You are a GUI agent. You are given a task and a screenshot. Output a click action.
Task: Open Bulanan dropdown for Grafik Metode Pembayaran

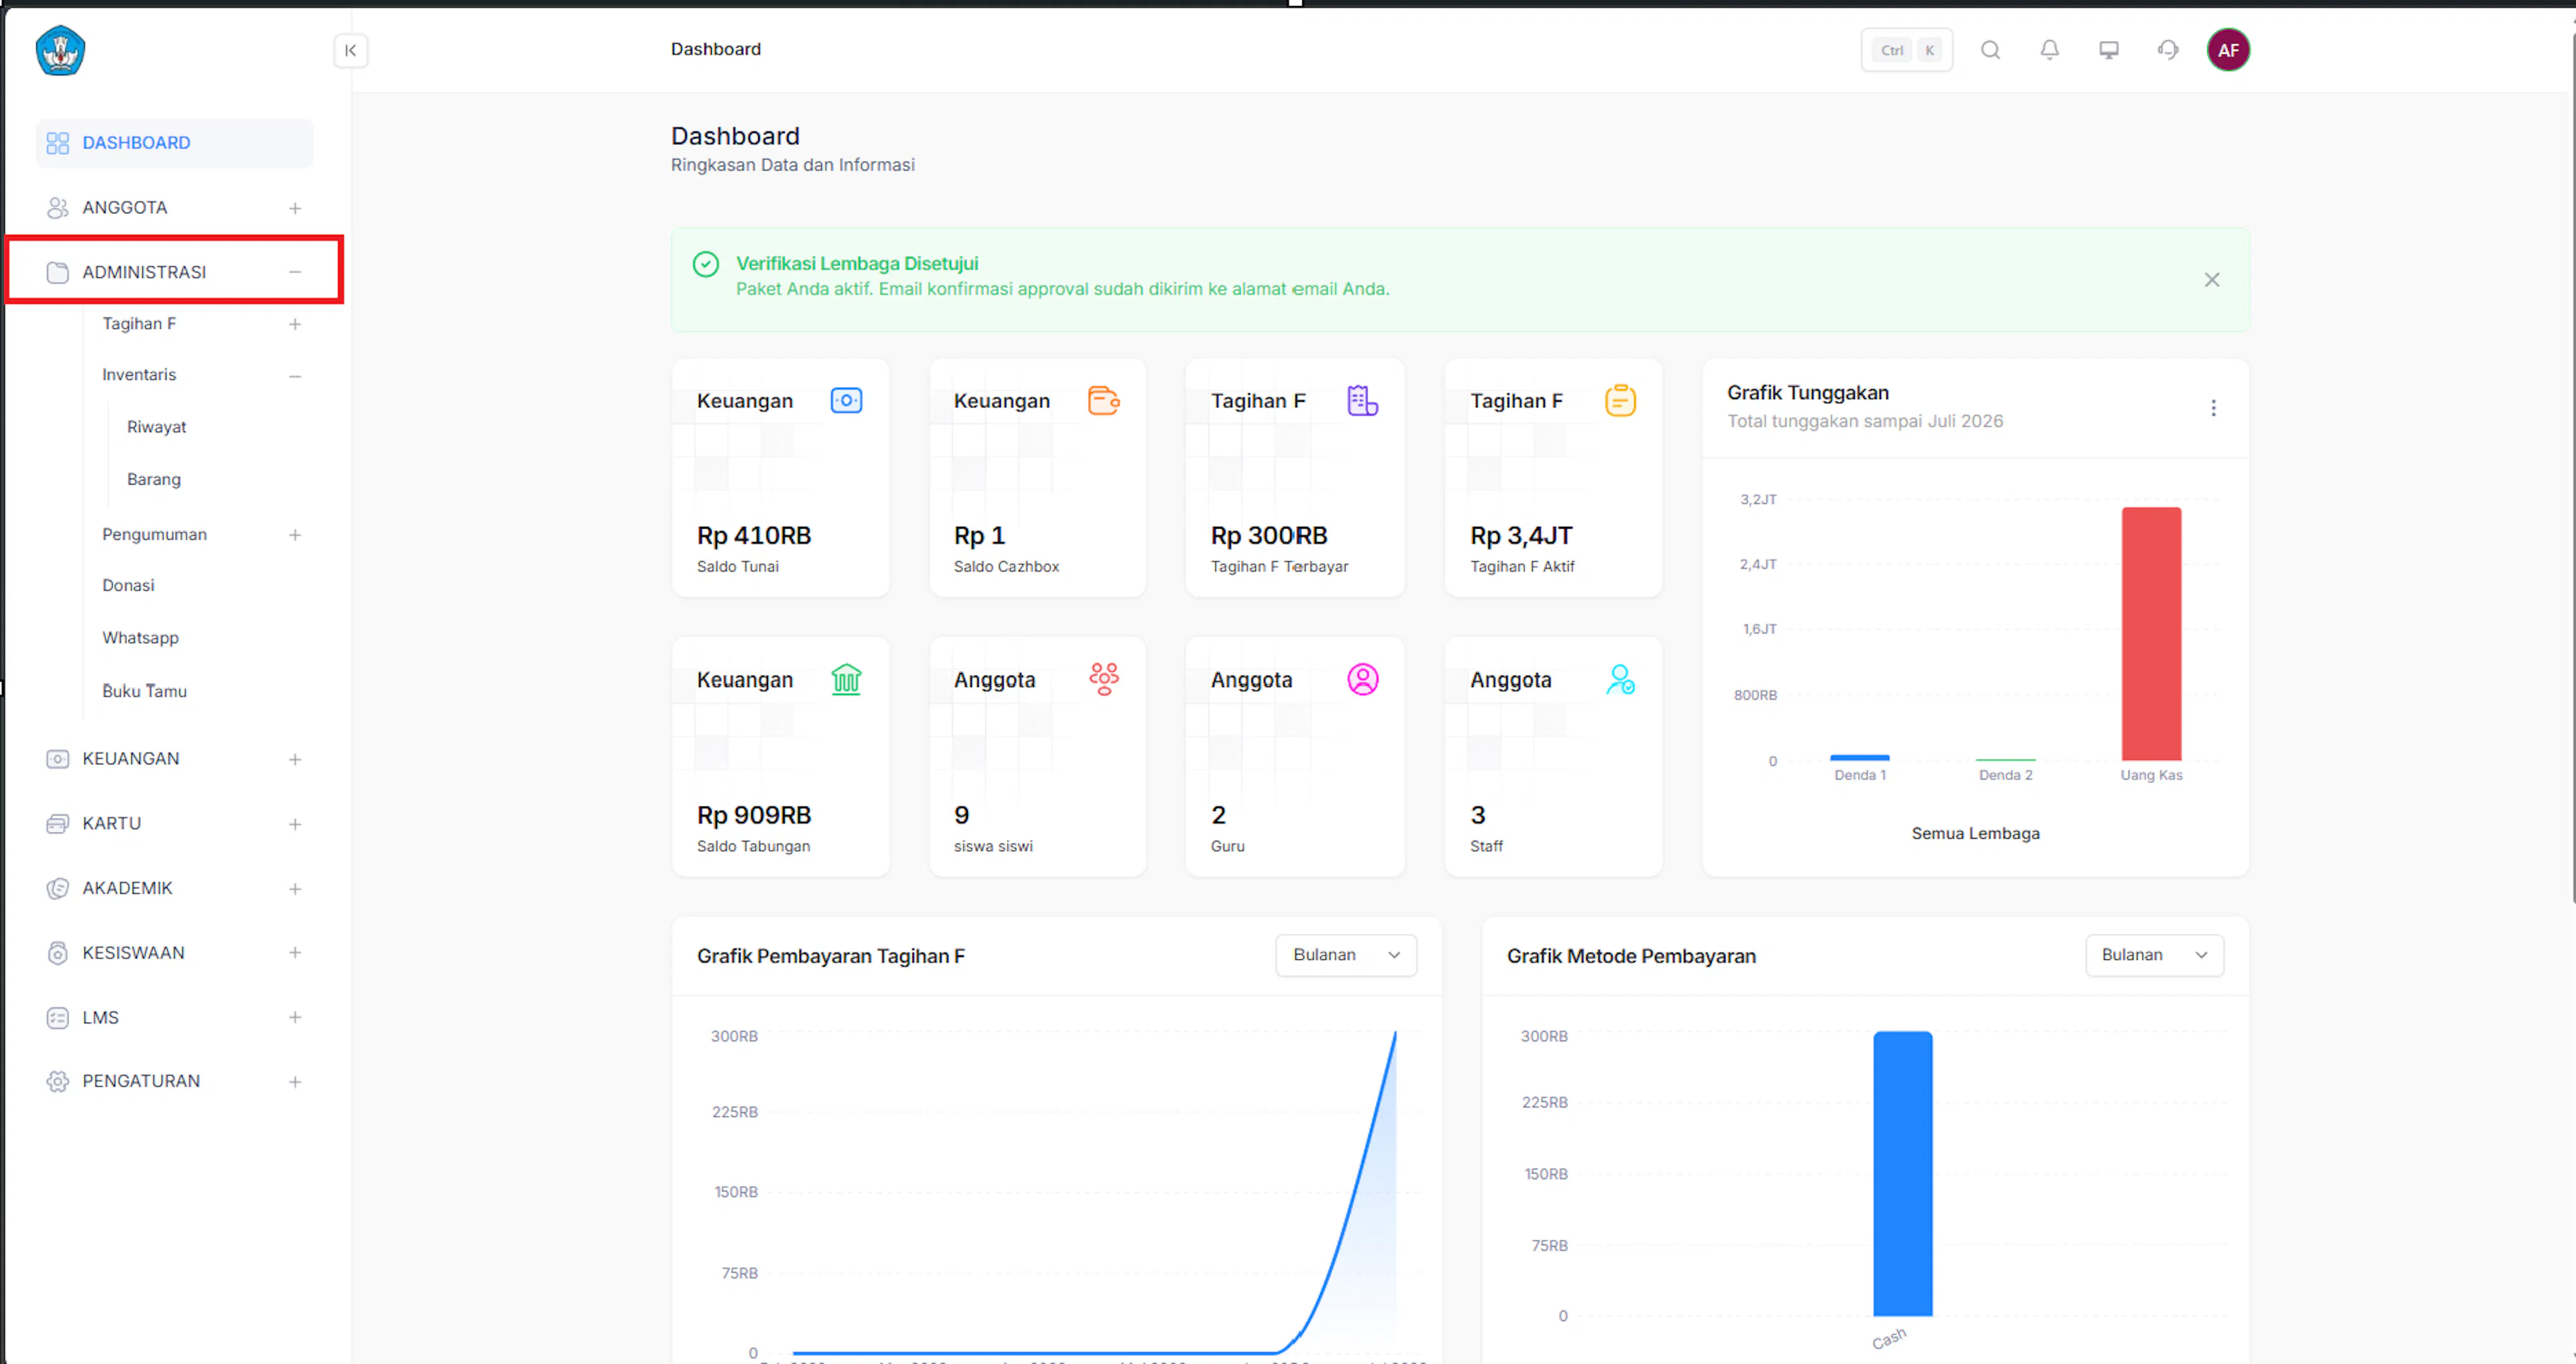(2154, 955)
